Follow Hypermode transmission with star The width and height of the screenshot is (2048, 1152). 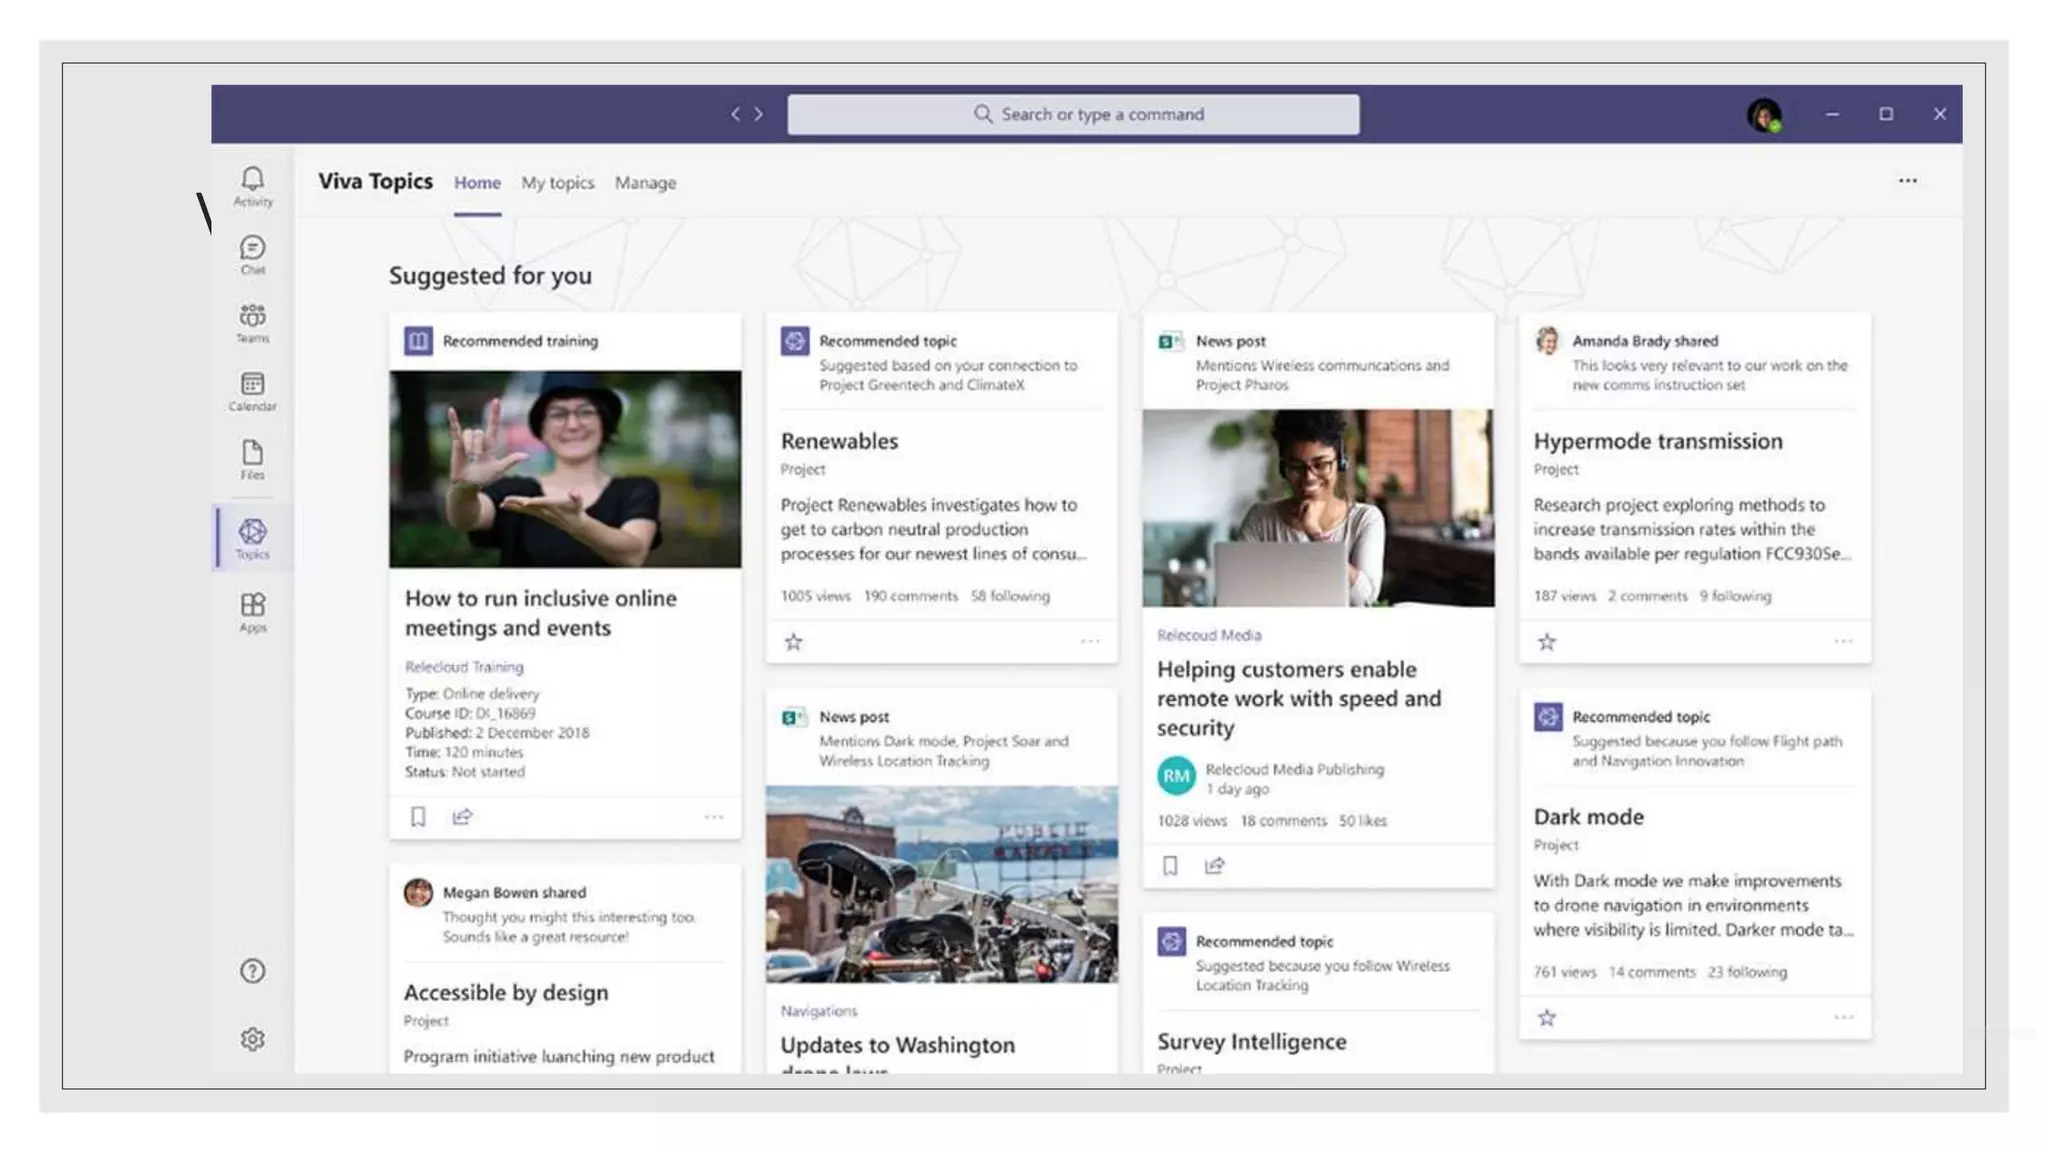(x=1547, y=642)
